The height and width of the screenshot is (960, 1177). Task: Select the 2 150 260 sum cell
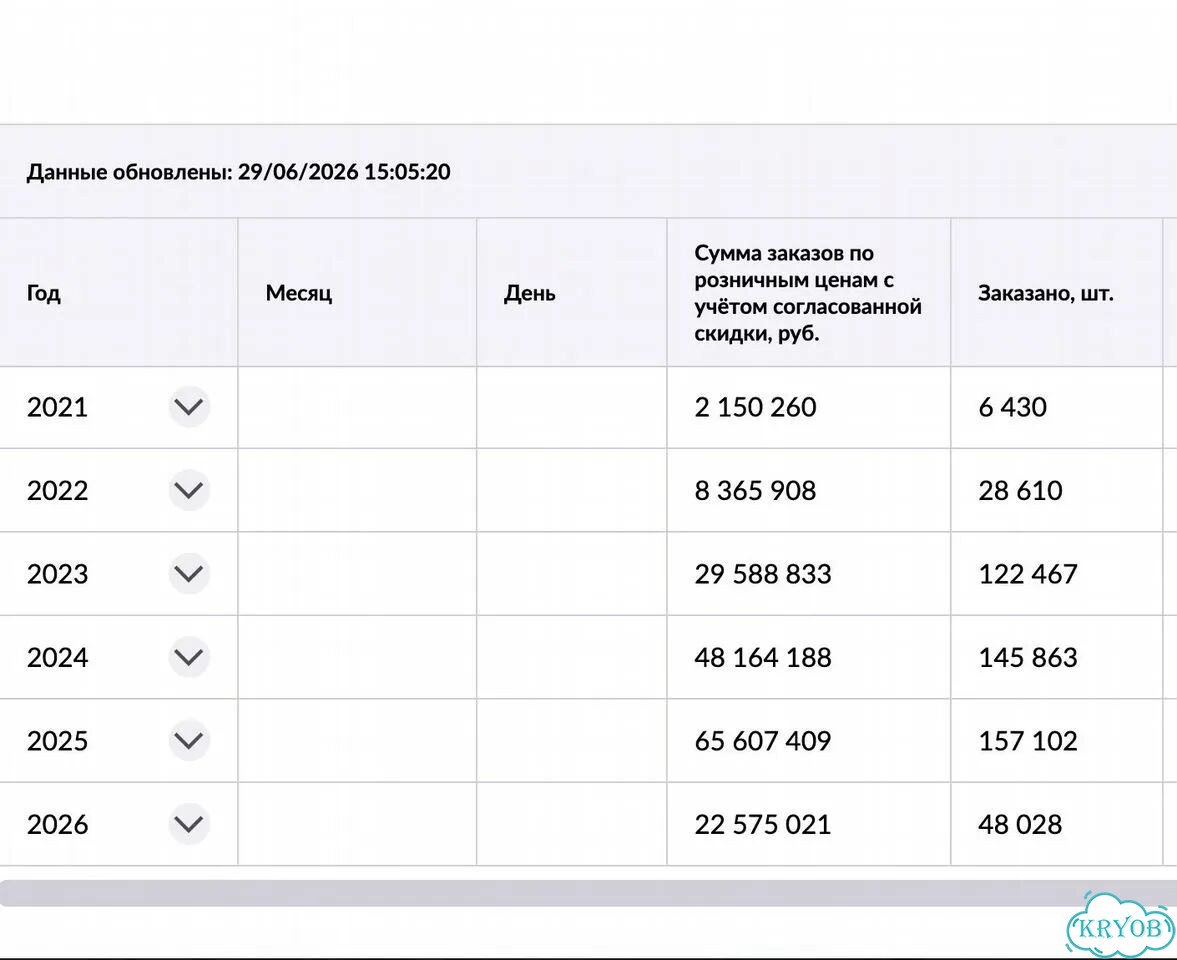click(809, 408)
